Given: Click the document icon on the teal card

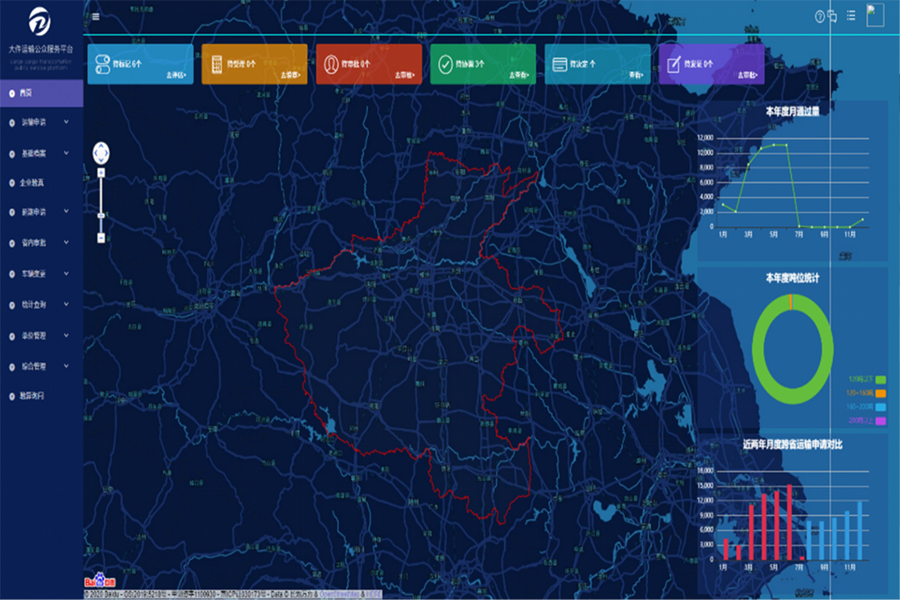Looking at the screenshot, I should point(560,64).
